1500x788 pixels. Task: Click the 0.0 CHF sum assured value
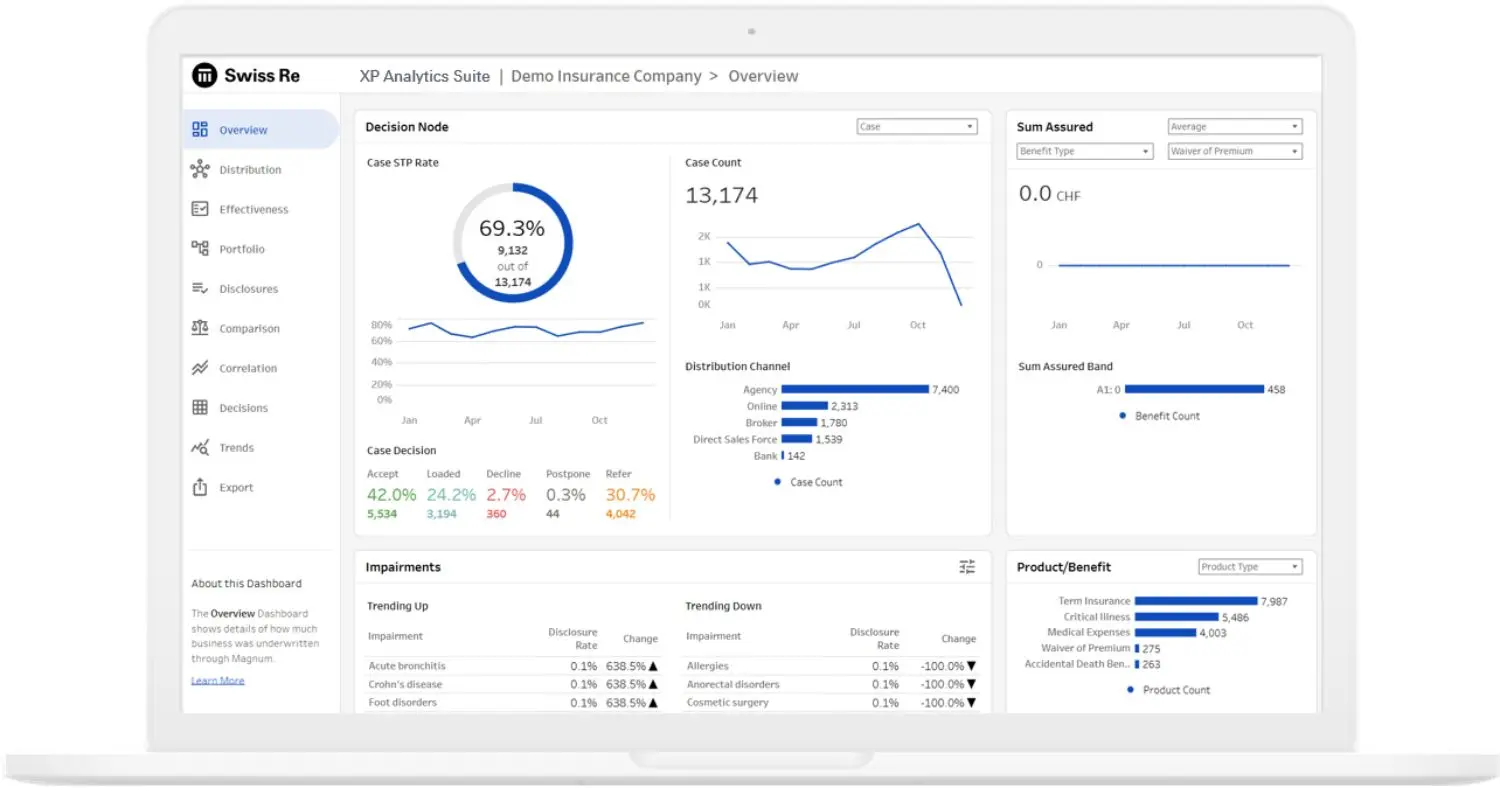point(1049,194)
